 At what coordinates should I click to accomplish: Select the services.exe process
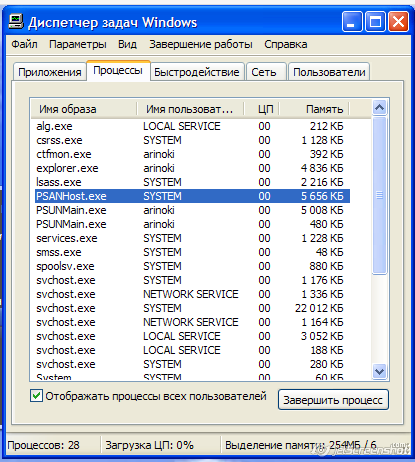pyautogui.click(x=192, y=238)
